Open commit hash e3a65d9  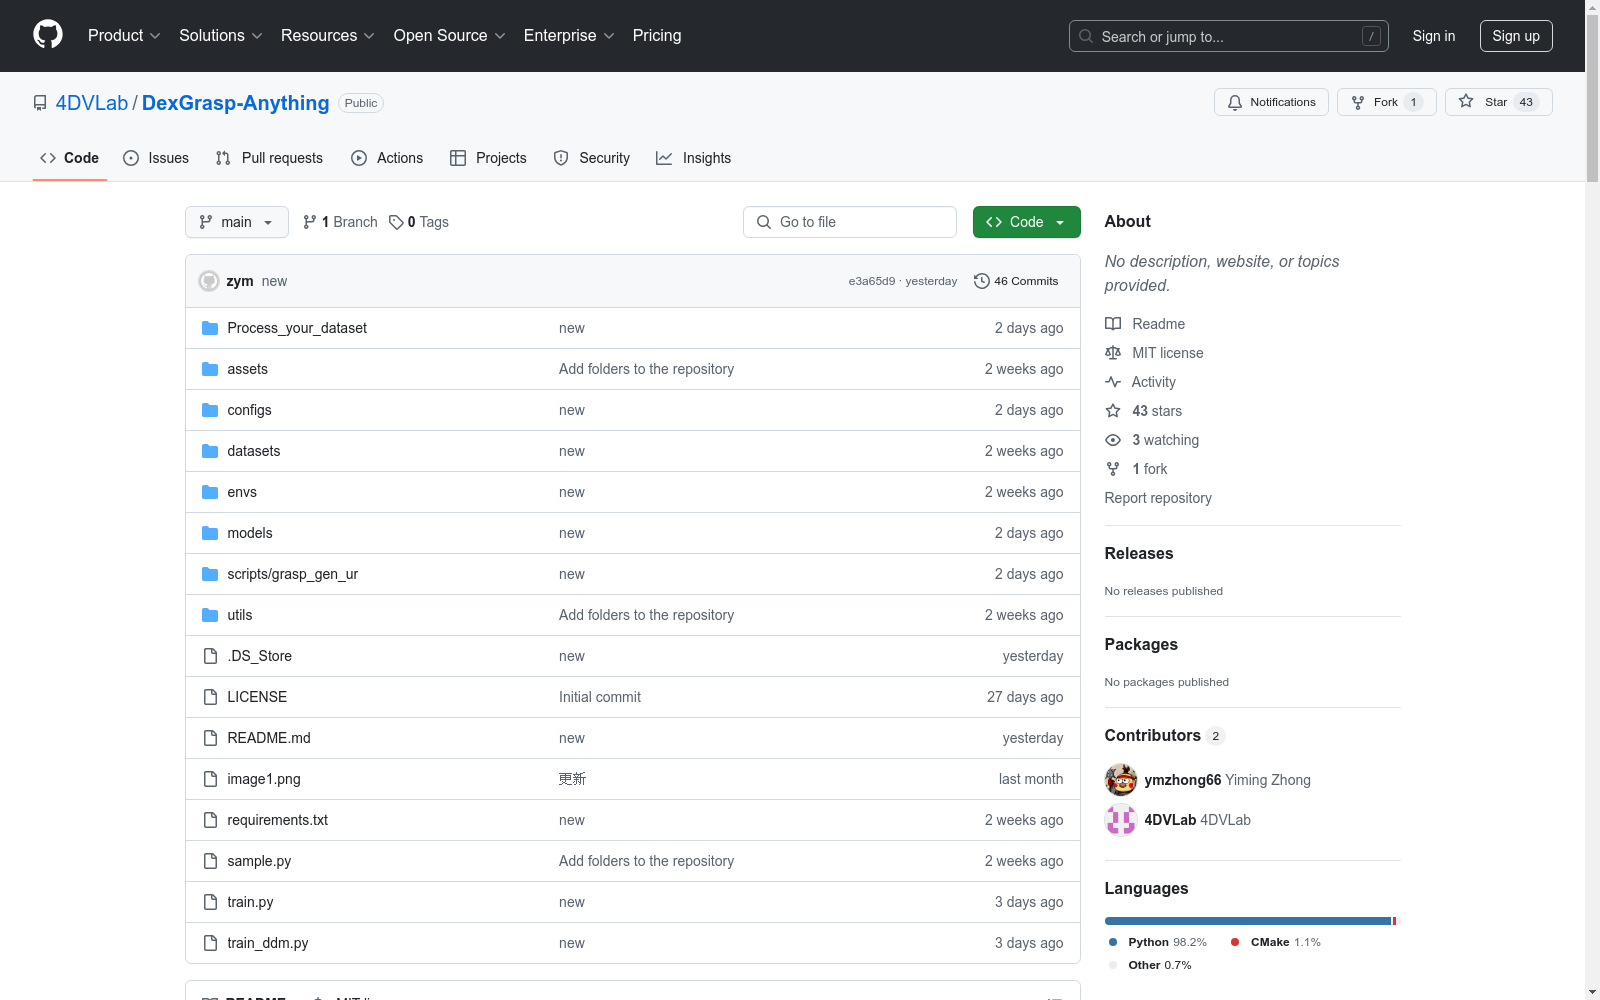pos(872,281)
